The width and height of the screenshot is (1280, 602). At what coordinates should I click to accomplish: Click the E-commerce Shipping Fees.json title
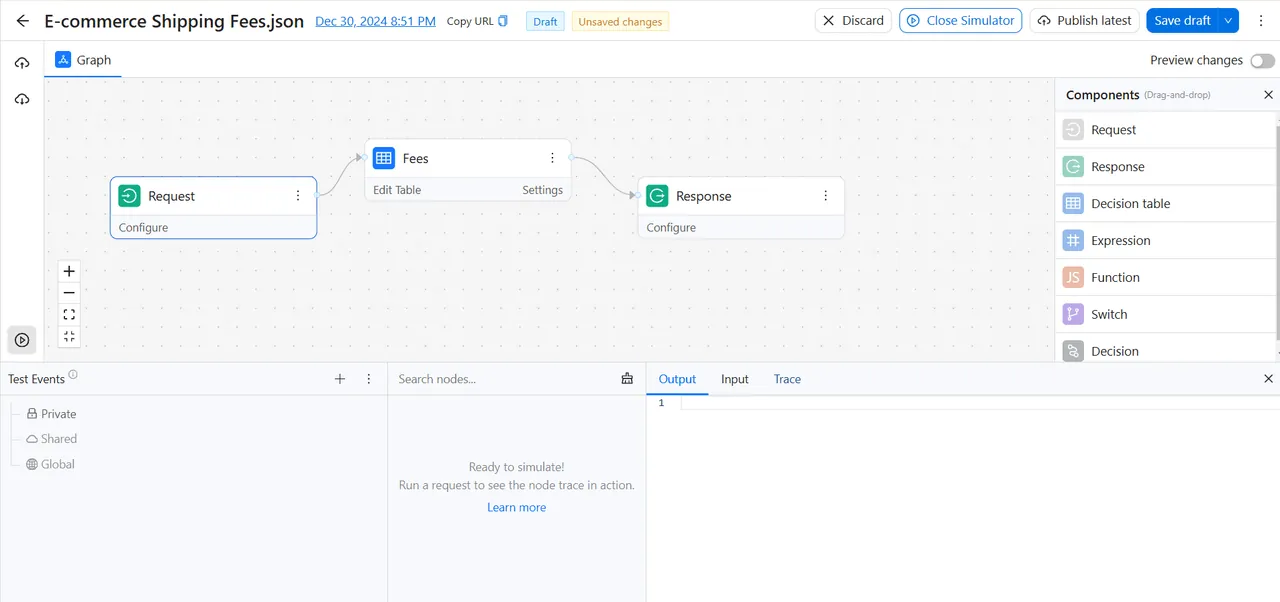point(174,21)
